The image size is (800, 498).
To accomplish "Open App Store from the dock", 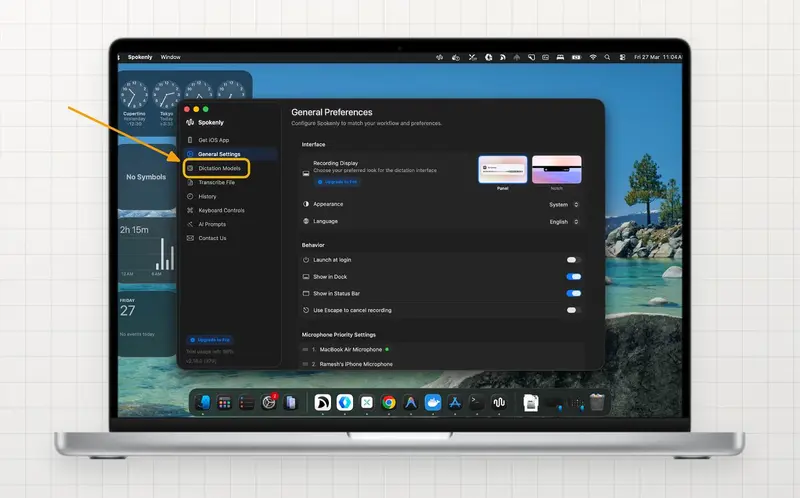I will (x=455, y=403).
